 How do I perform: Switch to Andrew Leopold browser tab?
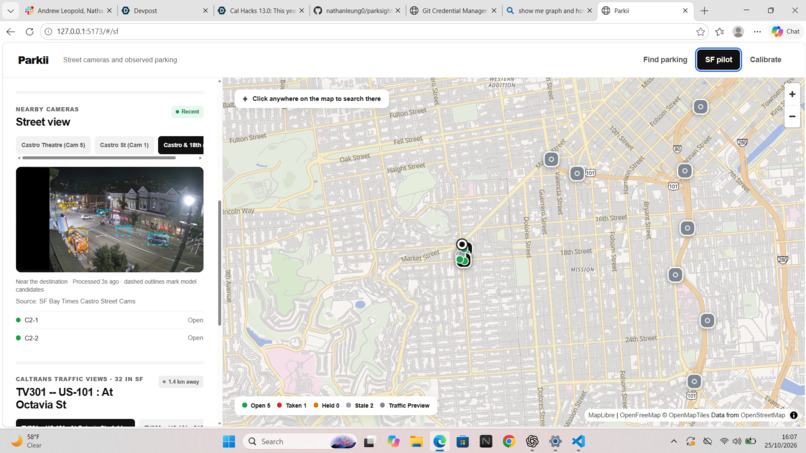tap(69, 10)
